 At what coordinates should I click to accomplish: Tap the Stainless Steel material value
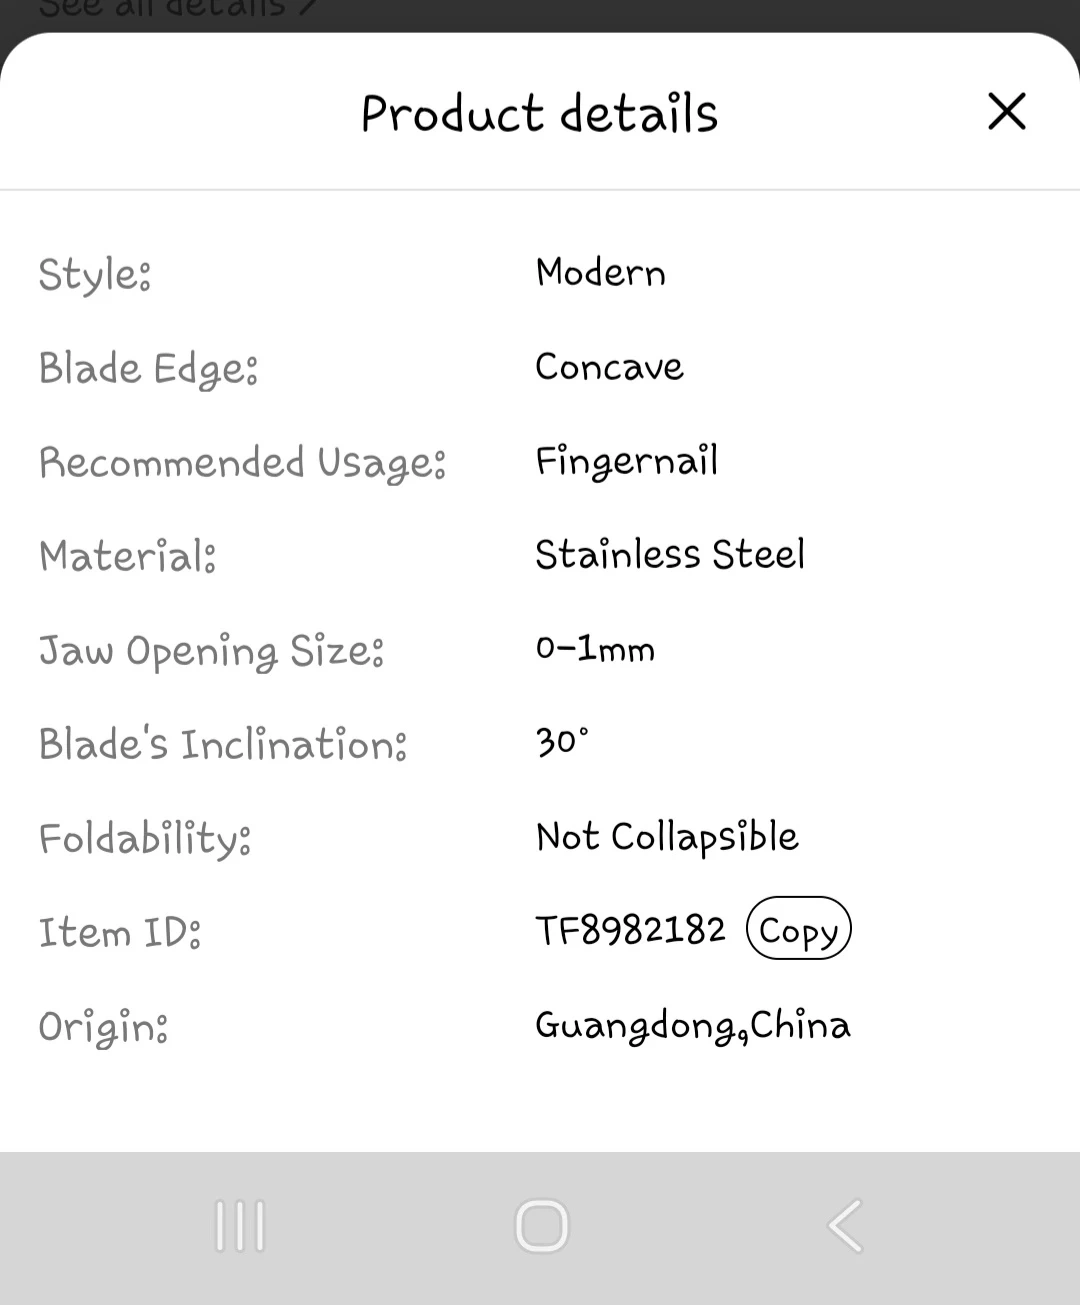click(x=669, y=554)
